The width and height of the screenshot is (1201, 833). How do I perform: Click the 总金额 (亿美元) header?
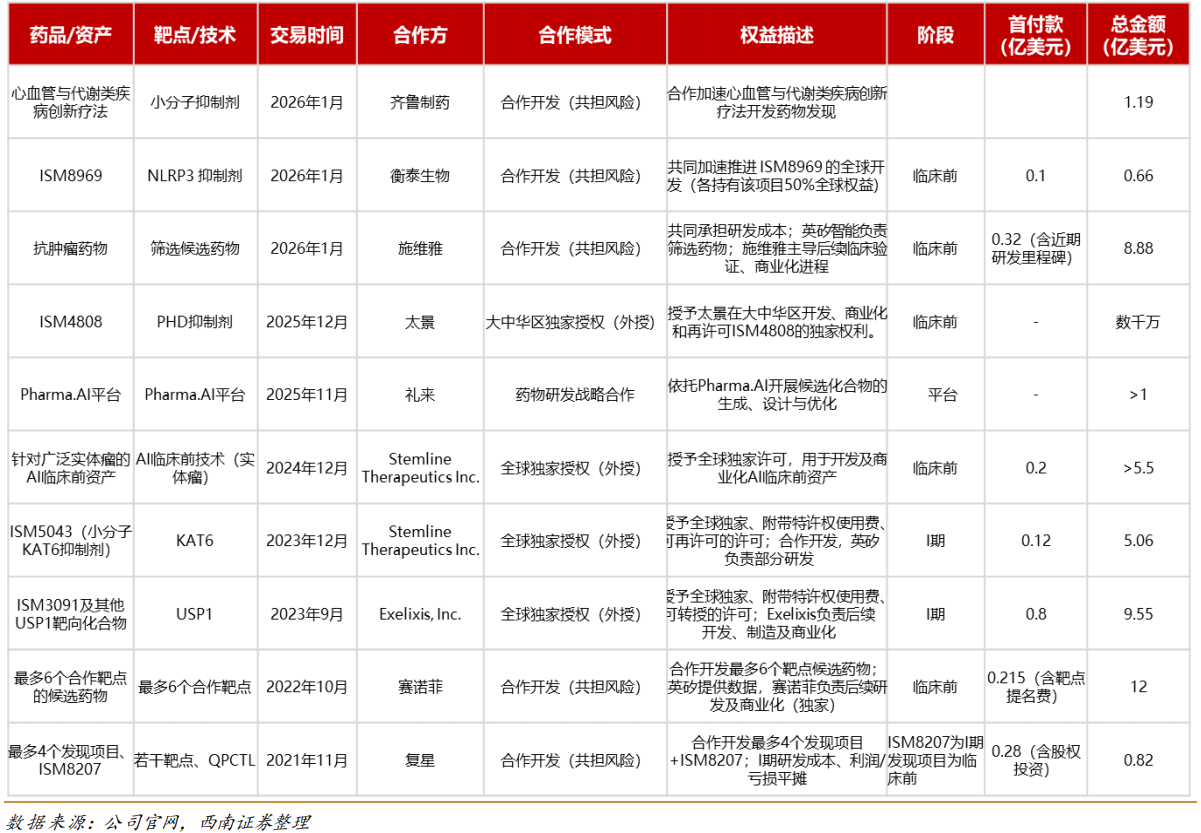1138,35
